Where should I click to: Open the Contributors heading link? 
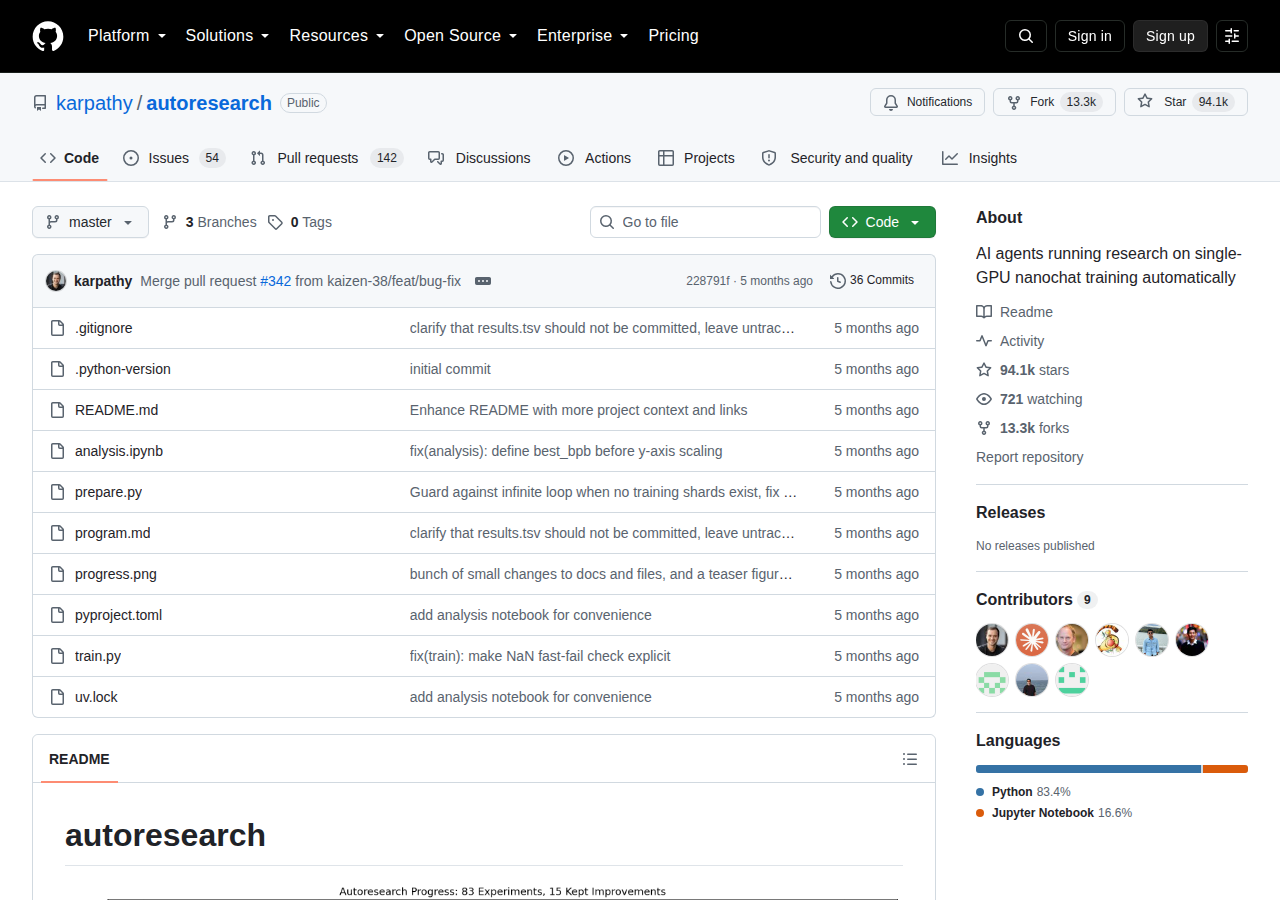[x=1036, y=599]
